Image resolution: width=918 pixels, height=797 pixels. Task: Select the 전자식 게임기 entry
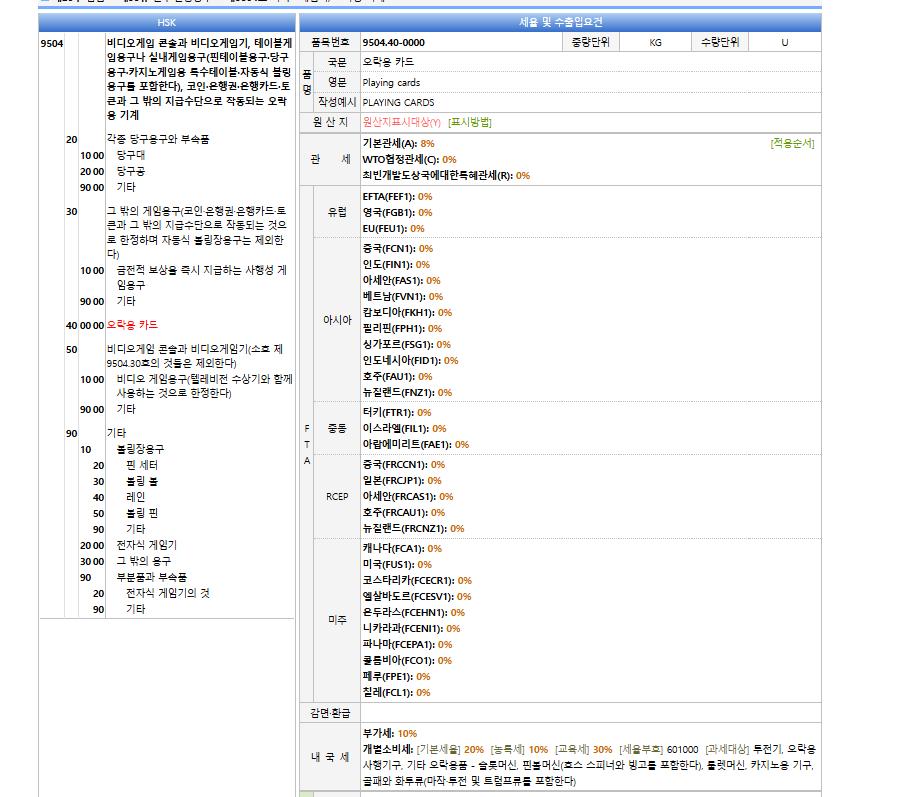pyautogui.click(x=146, y=545)
